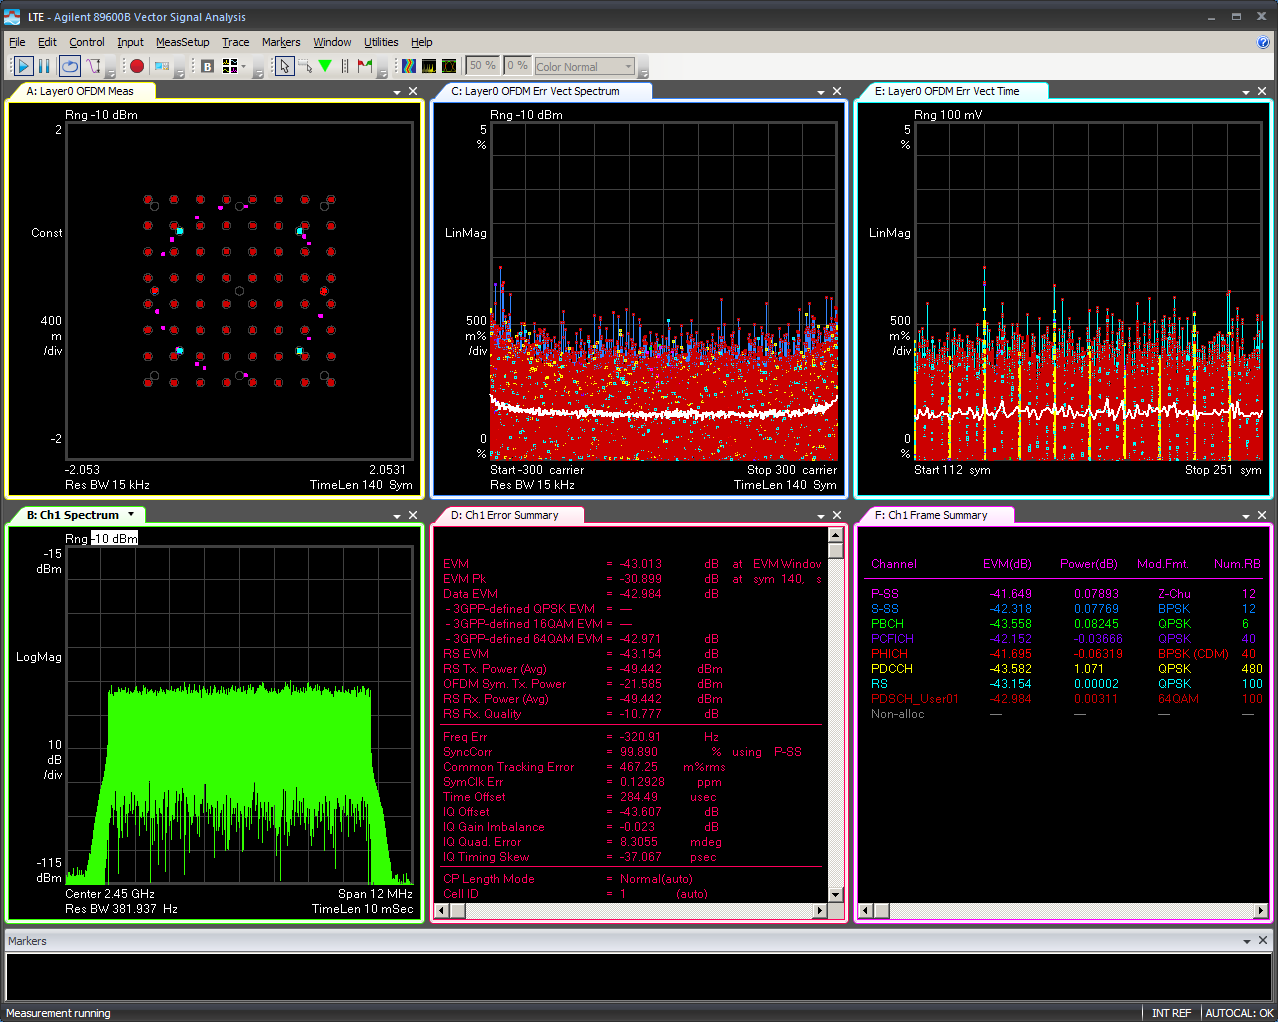Open the trace layout grid dropdown
This screenshot has width=1278, height=1022.
point(243,67)
